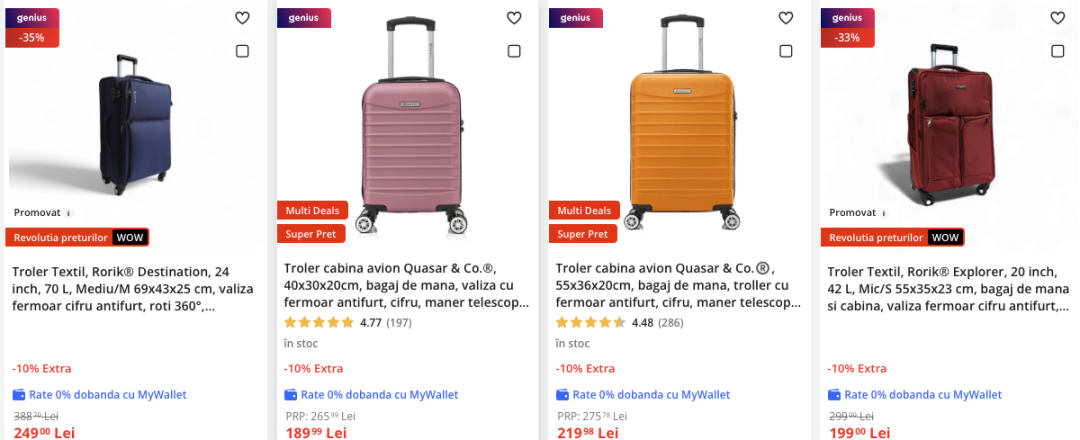1080x440 pixels.
Task: Favorite the navy Rorik Destination troler
Action: pyautogui.click(x=242, y=18)
